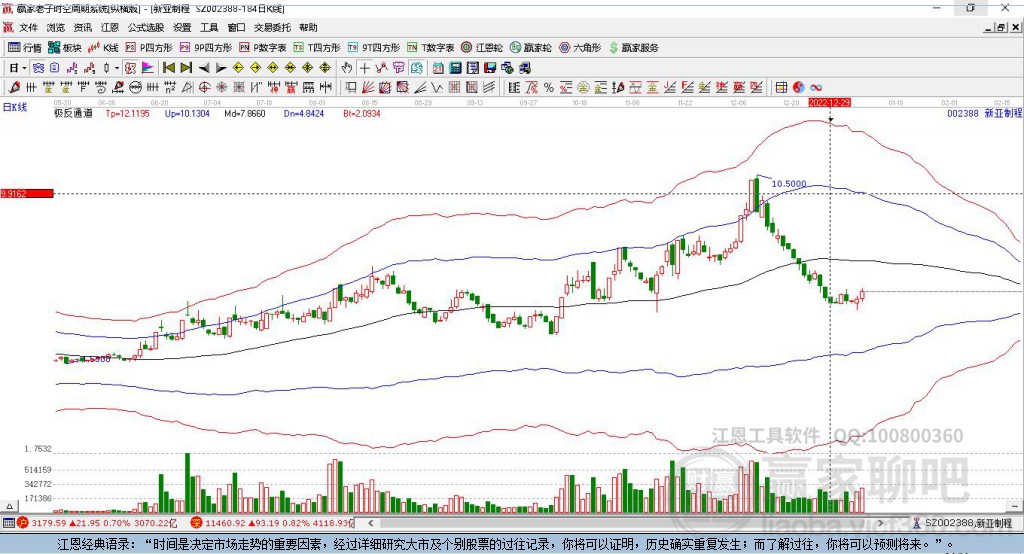Open the 江恩轮 Gann wheel

pos(482,48)
